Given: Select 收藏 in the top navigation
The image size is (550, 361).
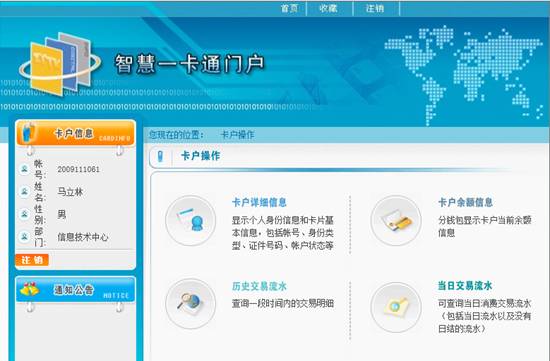Looking at the screenshot, I should coord(328,8).
